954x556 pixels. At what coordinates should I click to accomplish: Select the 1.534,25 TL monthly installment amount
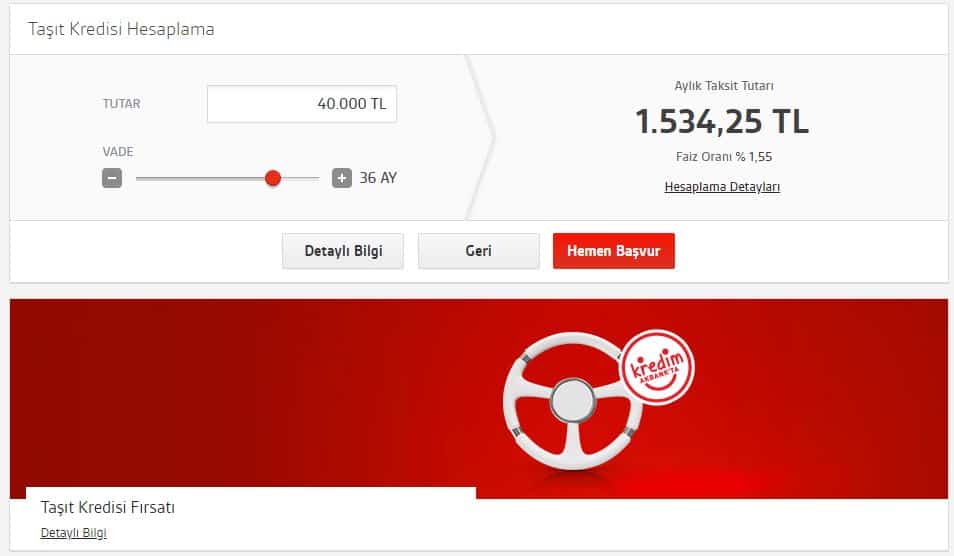722,121
